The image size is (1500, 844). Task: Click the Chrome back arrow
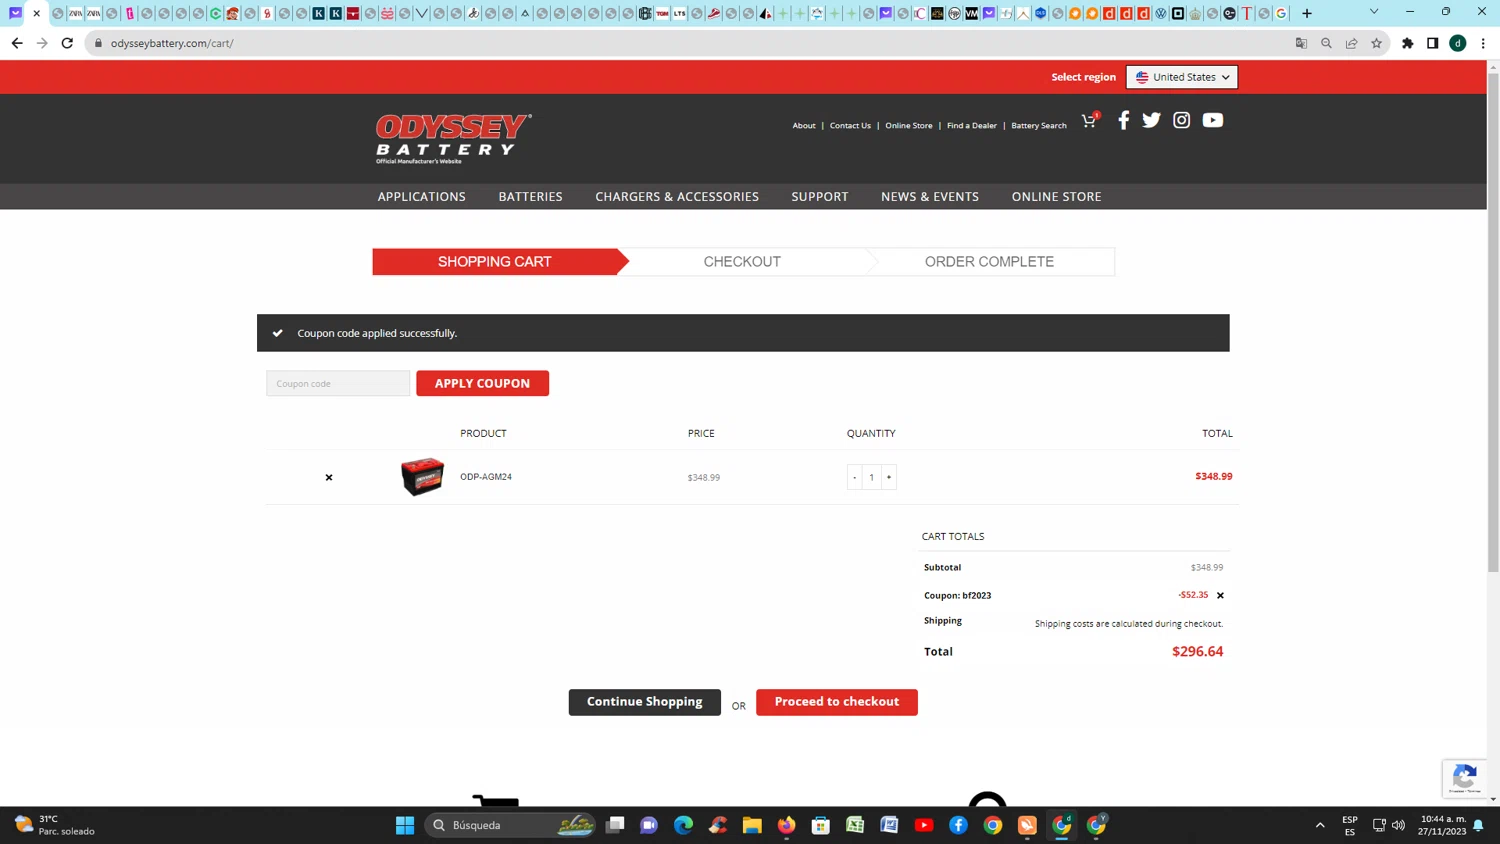[17, 43]
